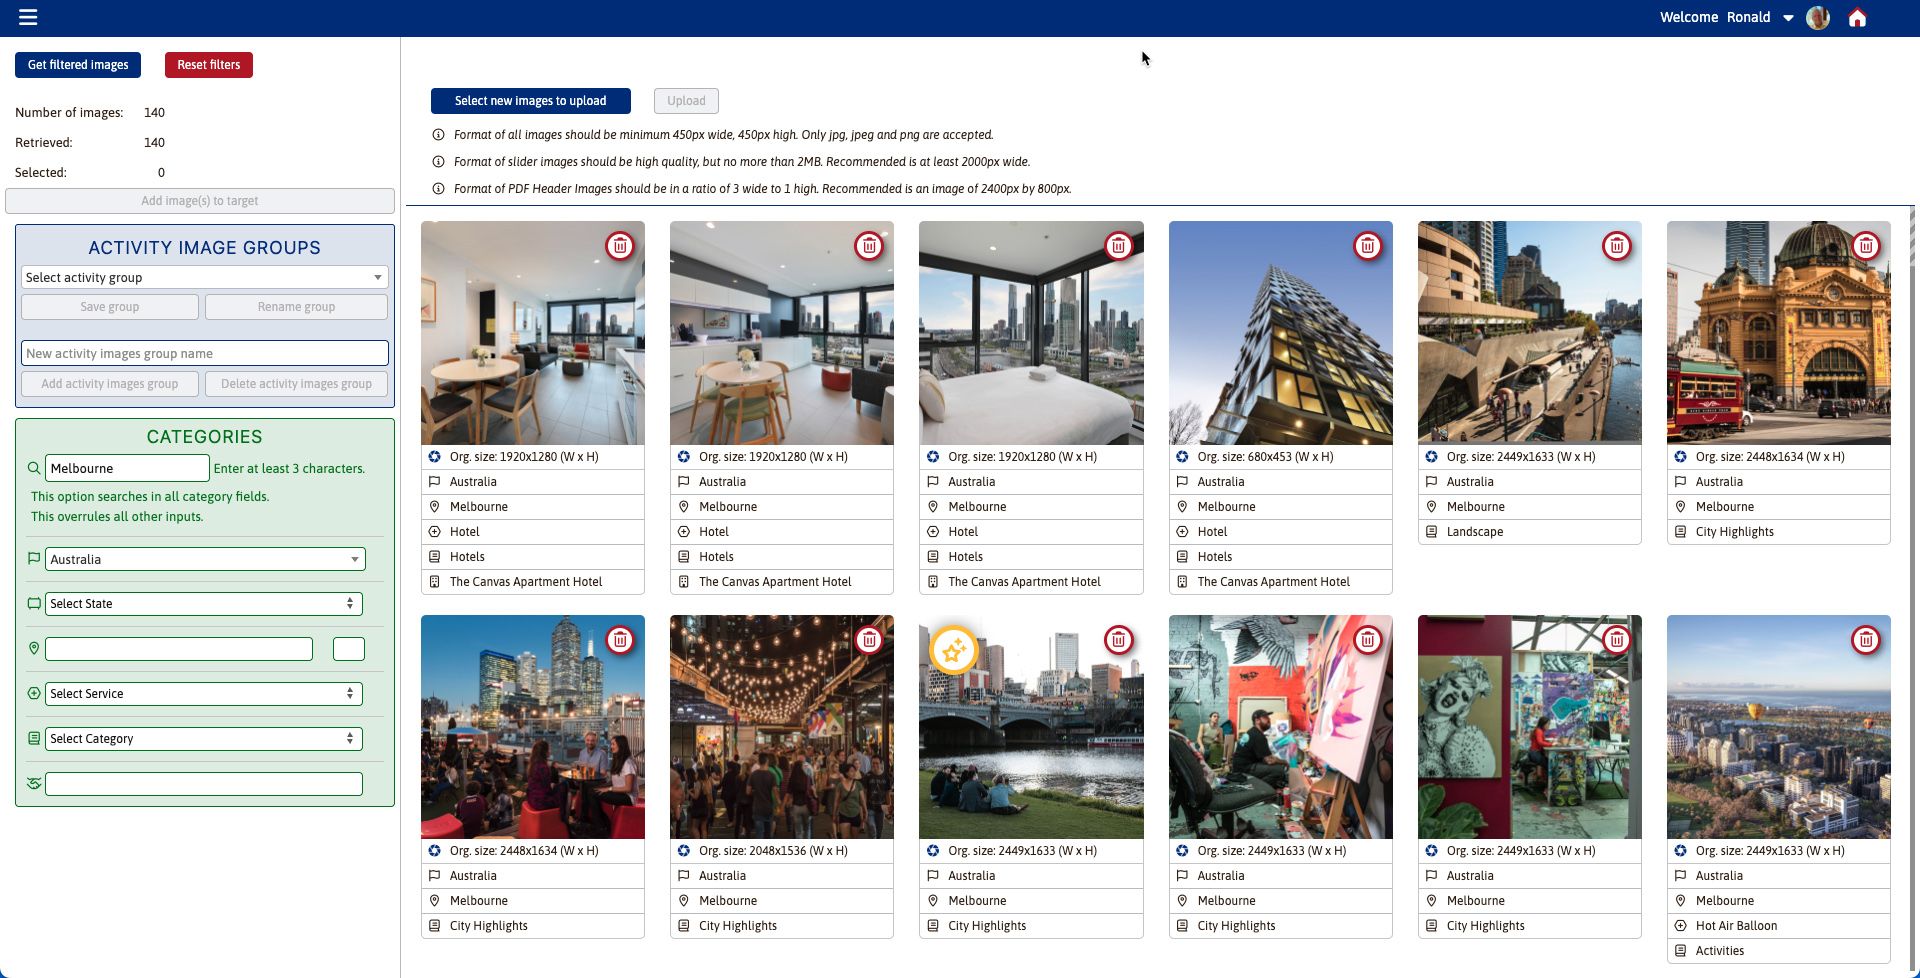The width and height of the screenshot is (1920, 978).
Task: Click the gold star badge on bridge image
Action: pos(953,651)
